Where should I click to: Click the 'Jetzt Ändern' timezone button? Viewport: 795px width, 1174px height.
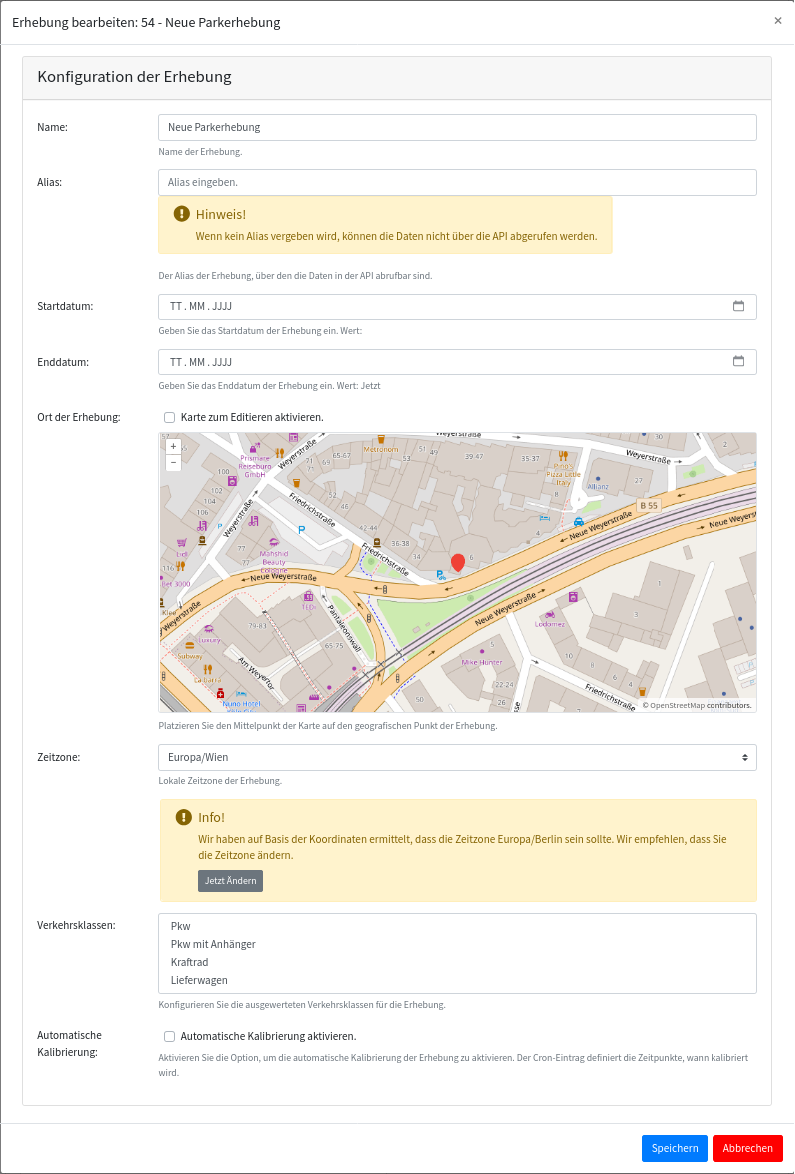coord(231,880)
